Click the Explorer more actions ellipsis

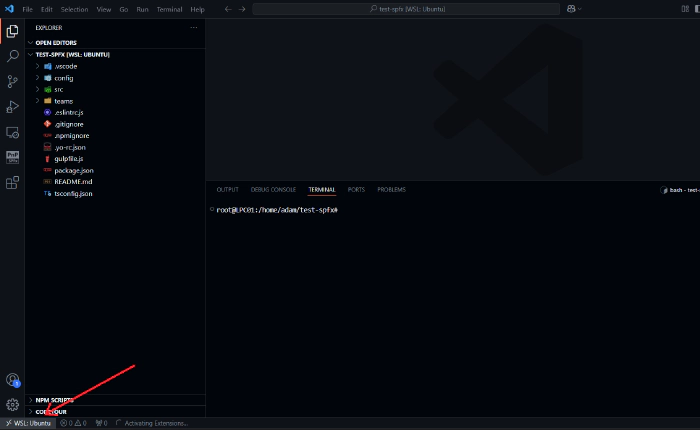[x=194, y=28]
